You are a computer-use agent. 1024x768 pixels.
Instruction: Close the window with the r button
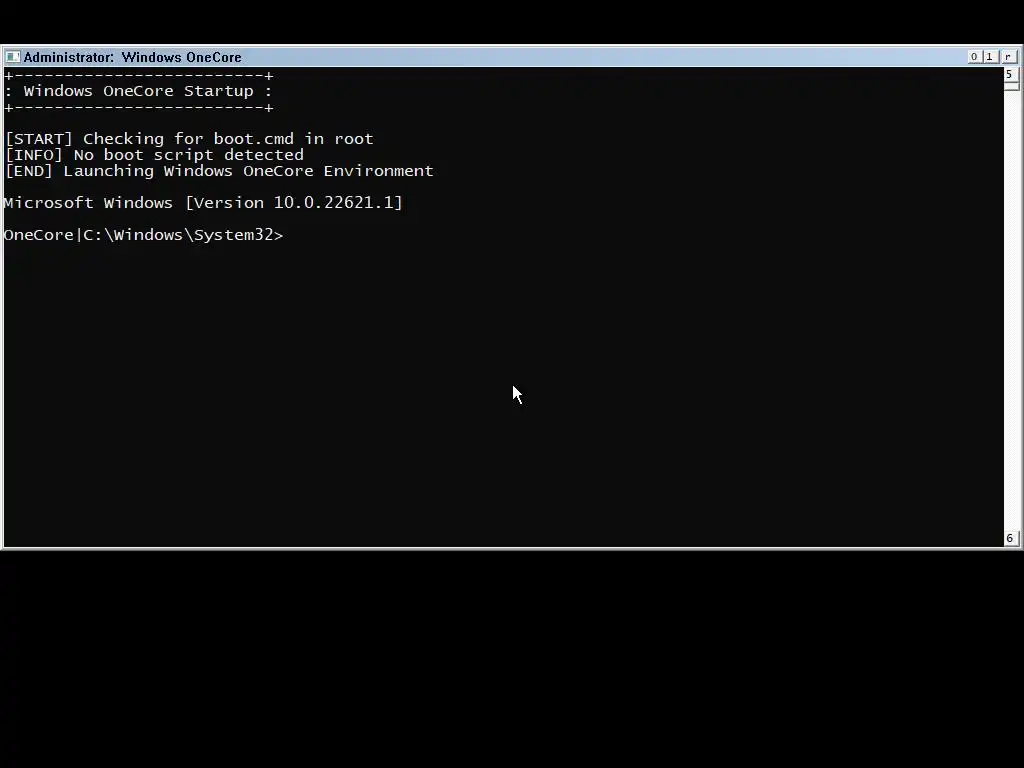tap(1008, 57)
